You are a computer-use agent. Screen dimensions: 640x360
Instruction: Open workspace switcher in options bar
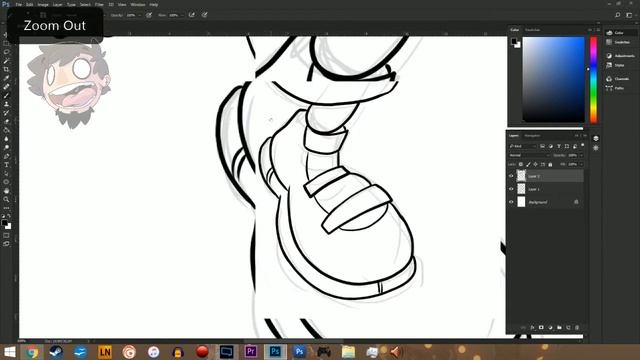pos(629,15)
